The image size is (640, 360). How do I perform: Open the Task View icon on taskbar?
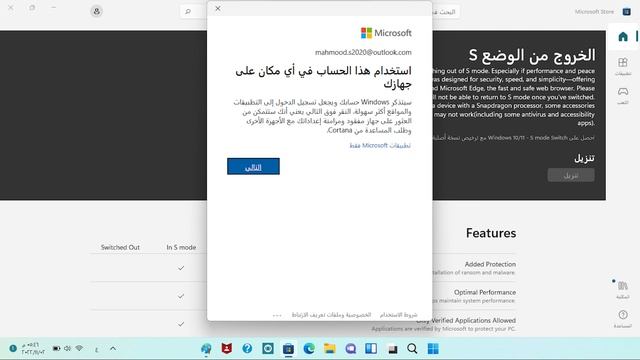(392, 349)
